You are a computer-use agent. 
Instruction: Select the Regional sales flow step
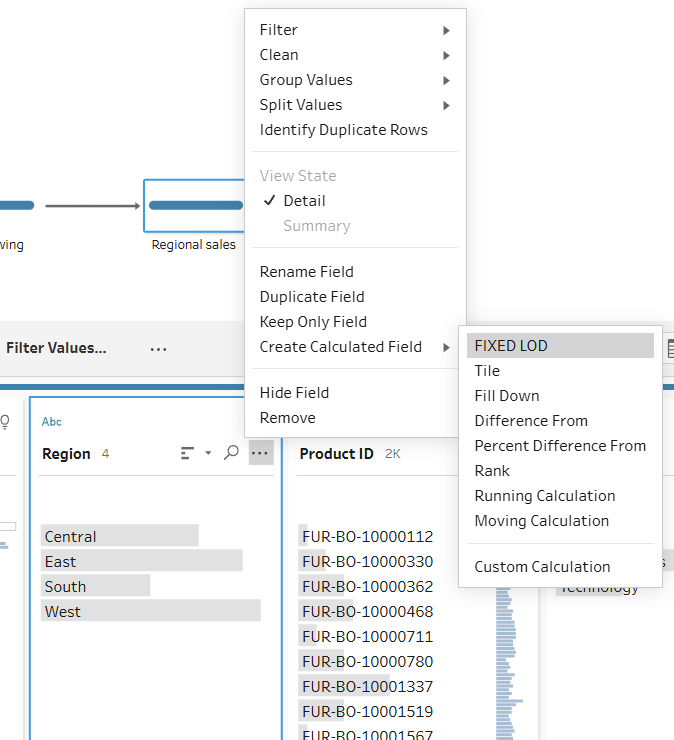pyautogui.click(x=194, y=205)
